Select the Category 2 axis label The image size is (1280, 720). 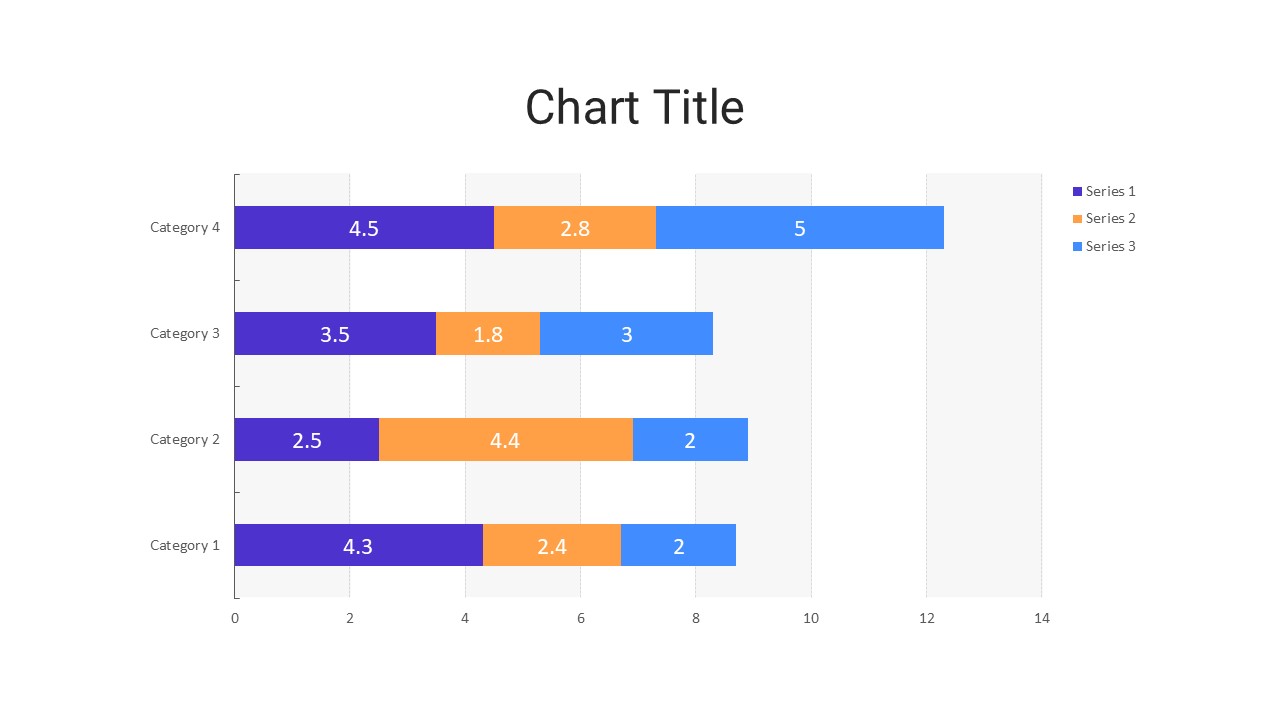[x=185, y=439]
